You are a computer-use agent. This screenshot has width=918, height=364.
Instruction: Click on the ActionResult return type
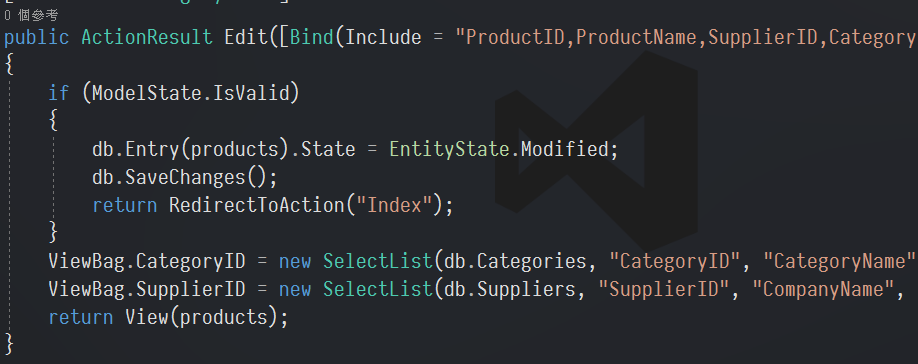(146, 37)
